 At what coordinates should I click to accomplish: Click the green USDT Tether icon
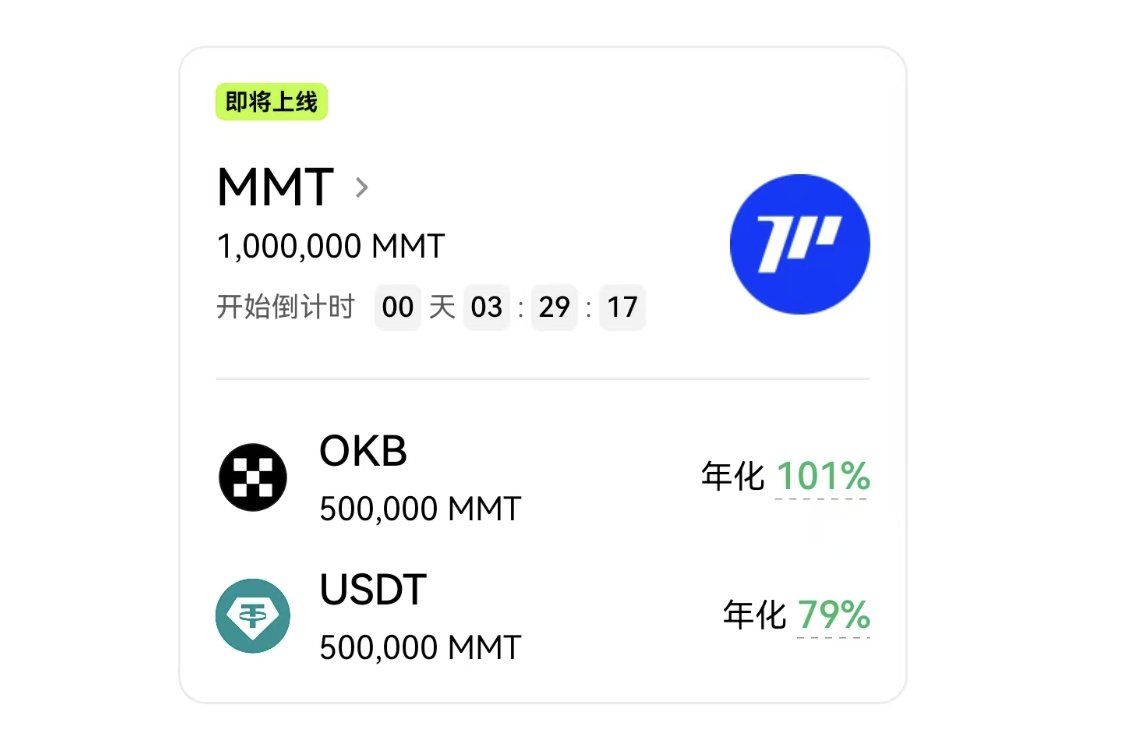tap(253, 616)
